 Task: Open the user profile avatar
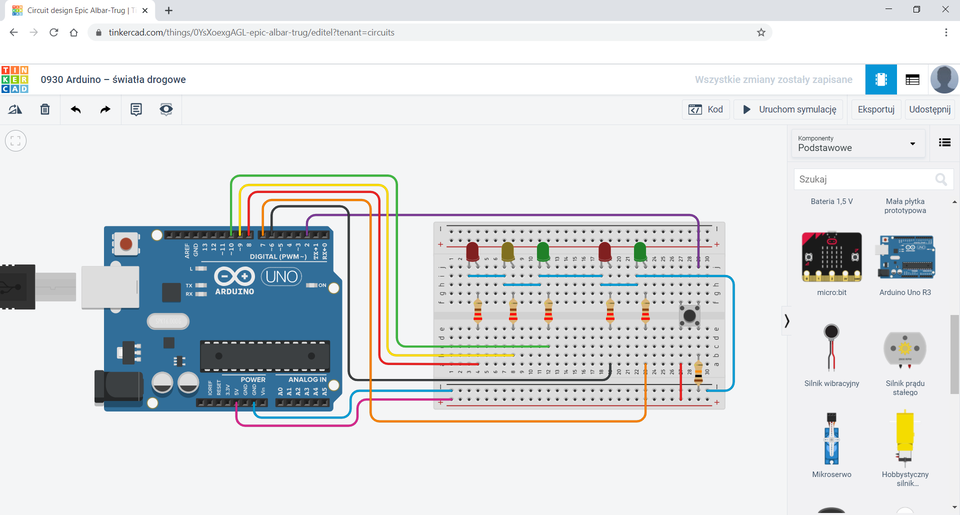944,80
